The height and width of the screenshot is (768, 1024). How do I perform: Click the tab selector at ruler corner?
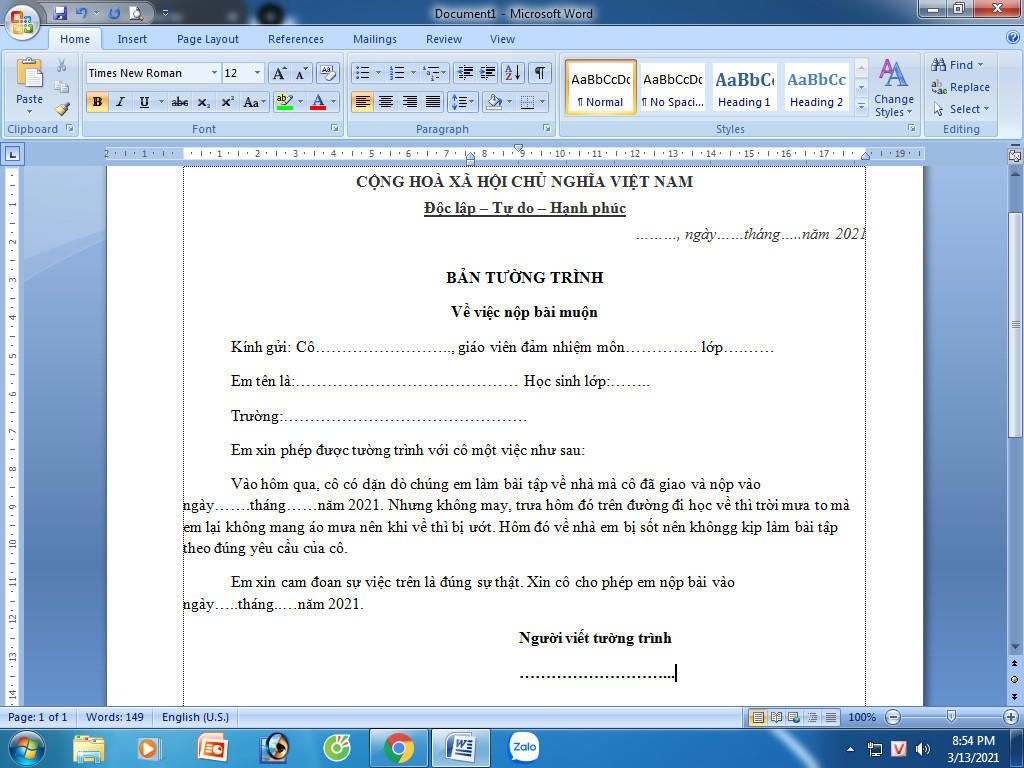pos(12,154)
